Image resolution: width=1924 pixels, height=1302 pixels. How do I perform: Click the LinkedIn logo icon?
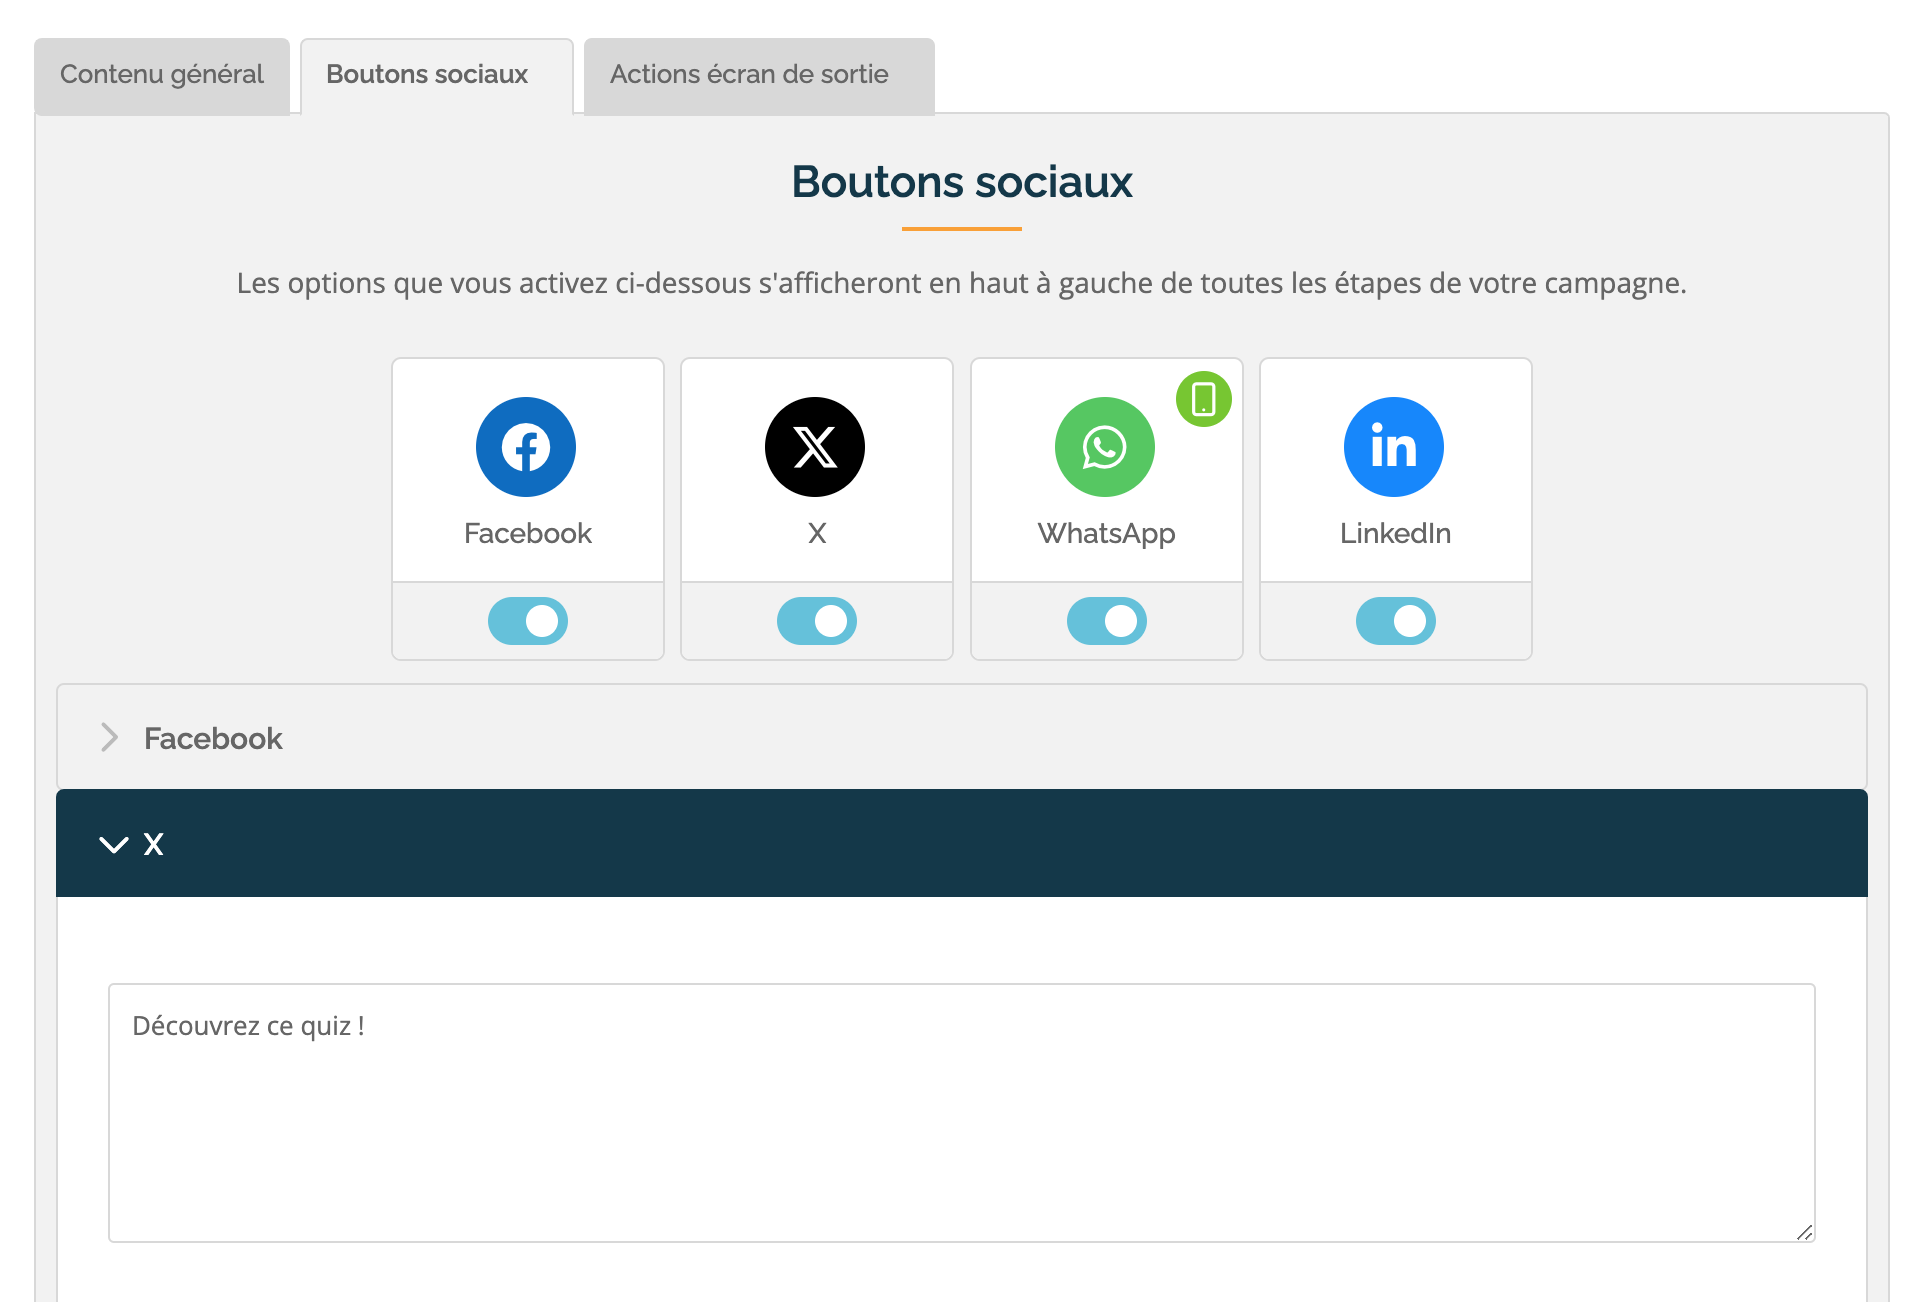(1394, 447)
